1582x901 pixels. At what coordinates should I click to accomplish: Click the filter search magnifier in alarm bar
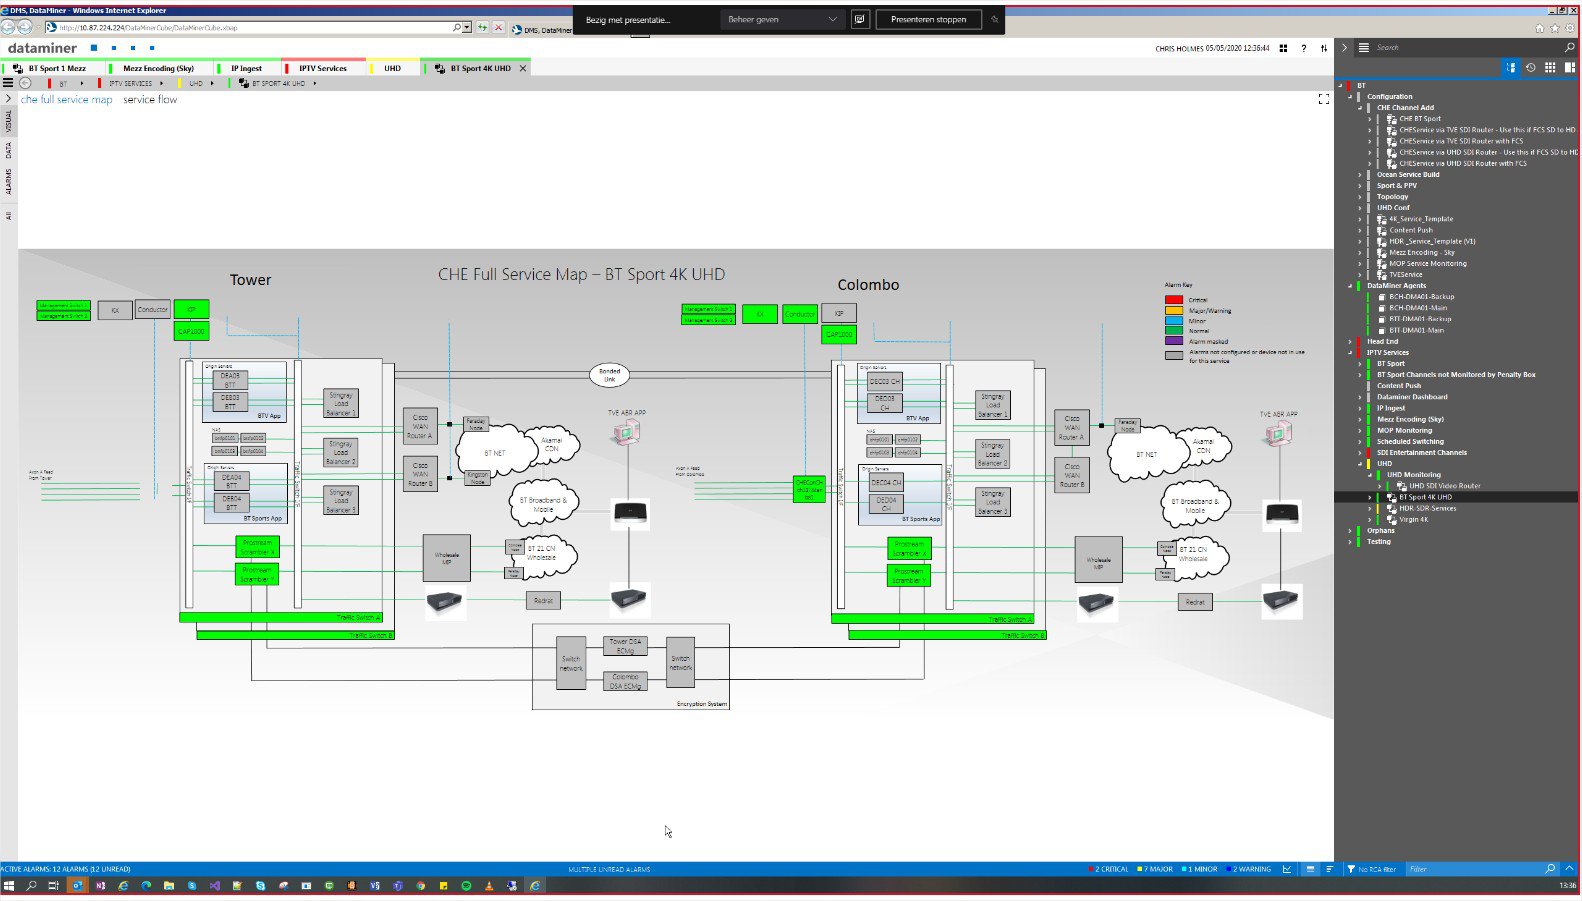1550,869
